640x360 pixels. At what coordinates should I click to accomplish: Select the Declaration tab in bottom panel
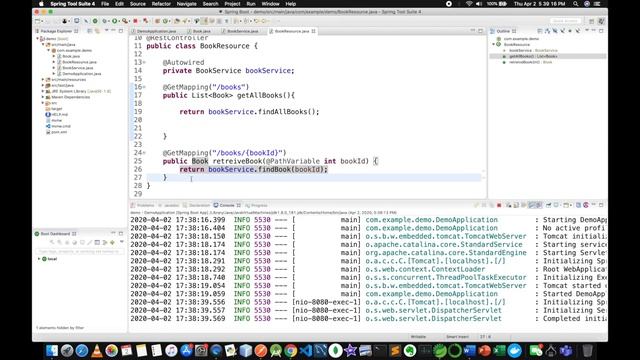[x=197, y=205]
